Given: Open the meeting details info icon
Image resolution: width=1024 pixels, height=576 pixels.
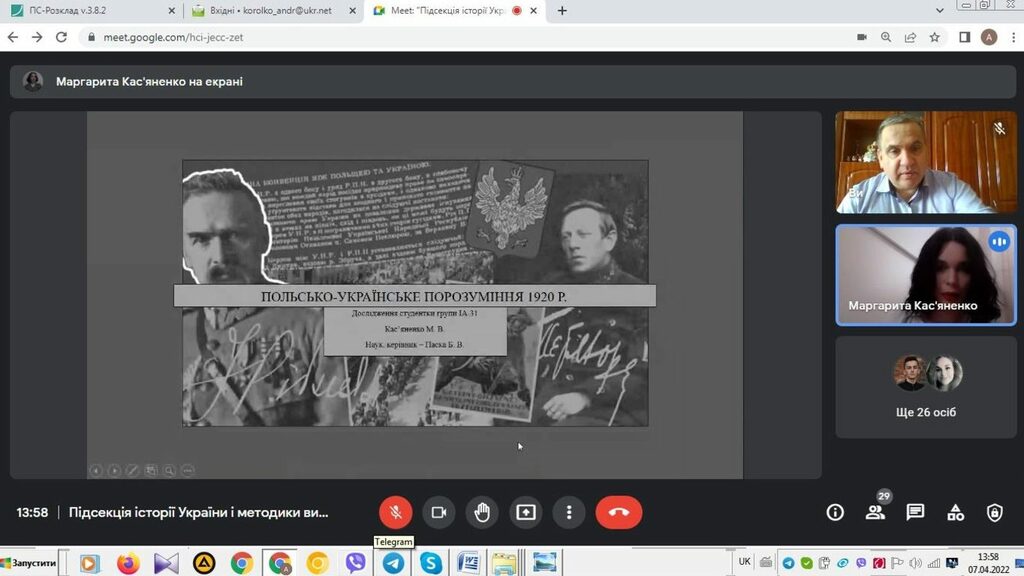Looking at the screenshot, I should point(835,512).
